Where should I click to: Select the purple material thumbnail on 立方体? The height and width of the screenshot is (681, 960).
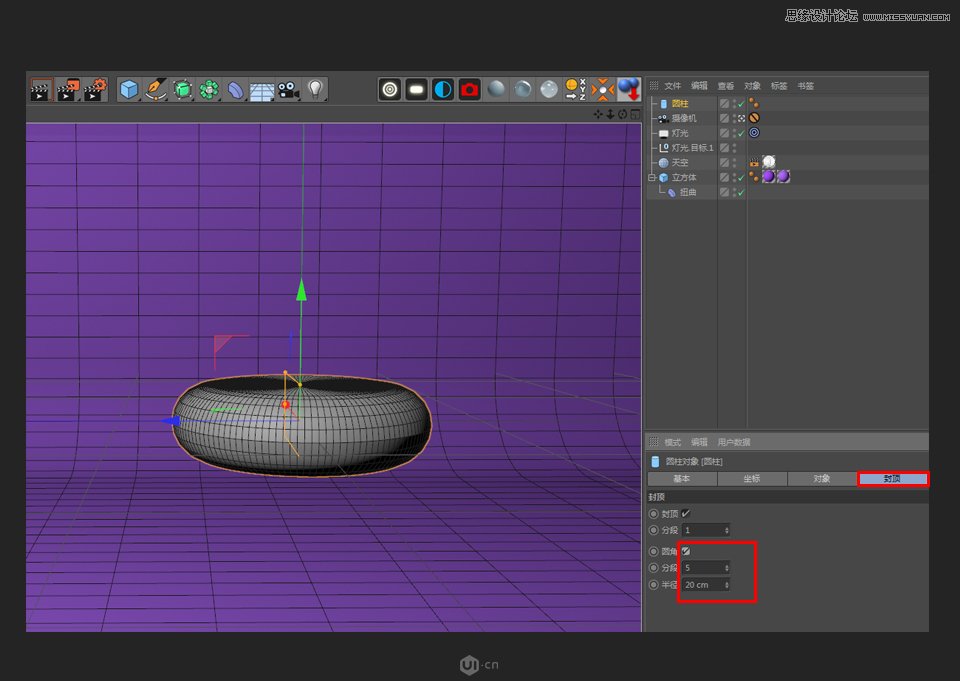[770, 176]
